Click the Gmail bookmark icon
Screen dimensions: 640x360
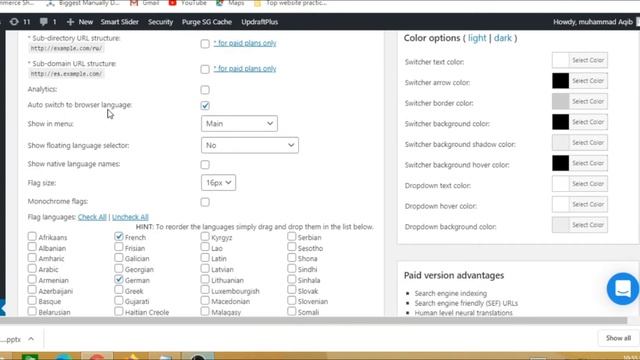134,3
